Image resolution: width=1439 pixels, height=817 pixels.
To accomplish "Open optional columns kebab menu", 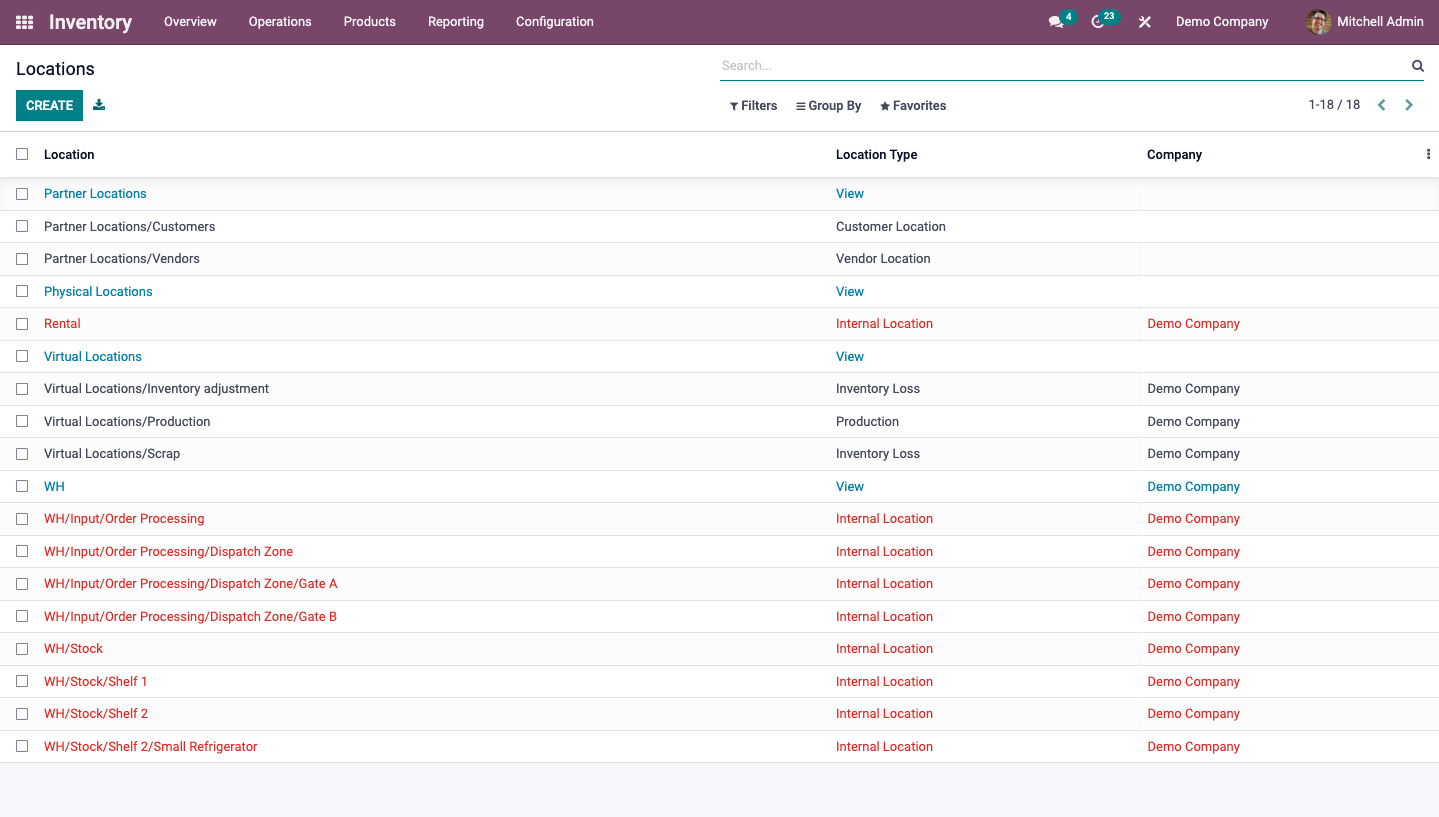I will click(1428, 154).
